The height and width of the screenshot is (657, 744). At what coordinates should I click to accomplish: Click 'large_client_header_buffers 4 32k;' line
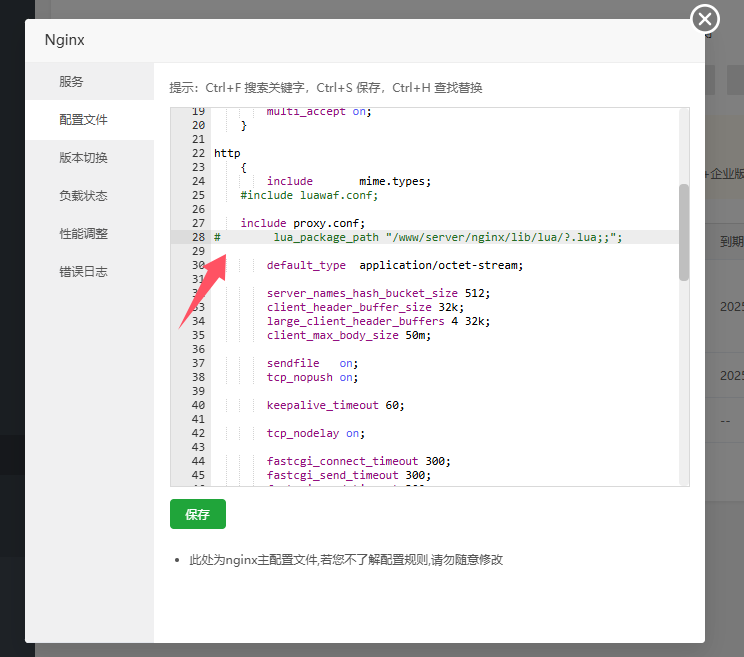(378, 321)
